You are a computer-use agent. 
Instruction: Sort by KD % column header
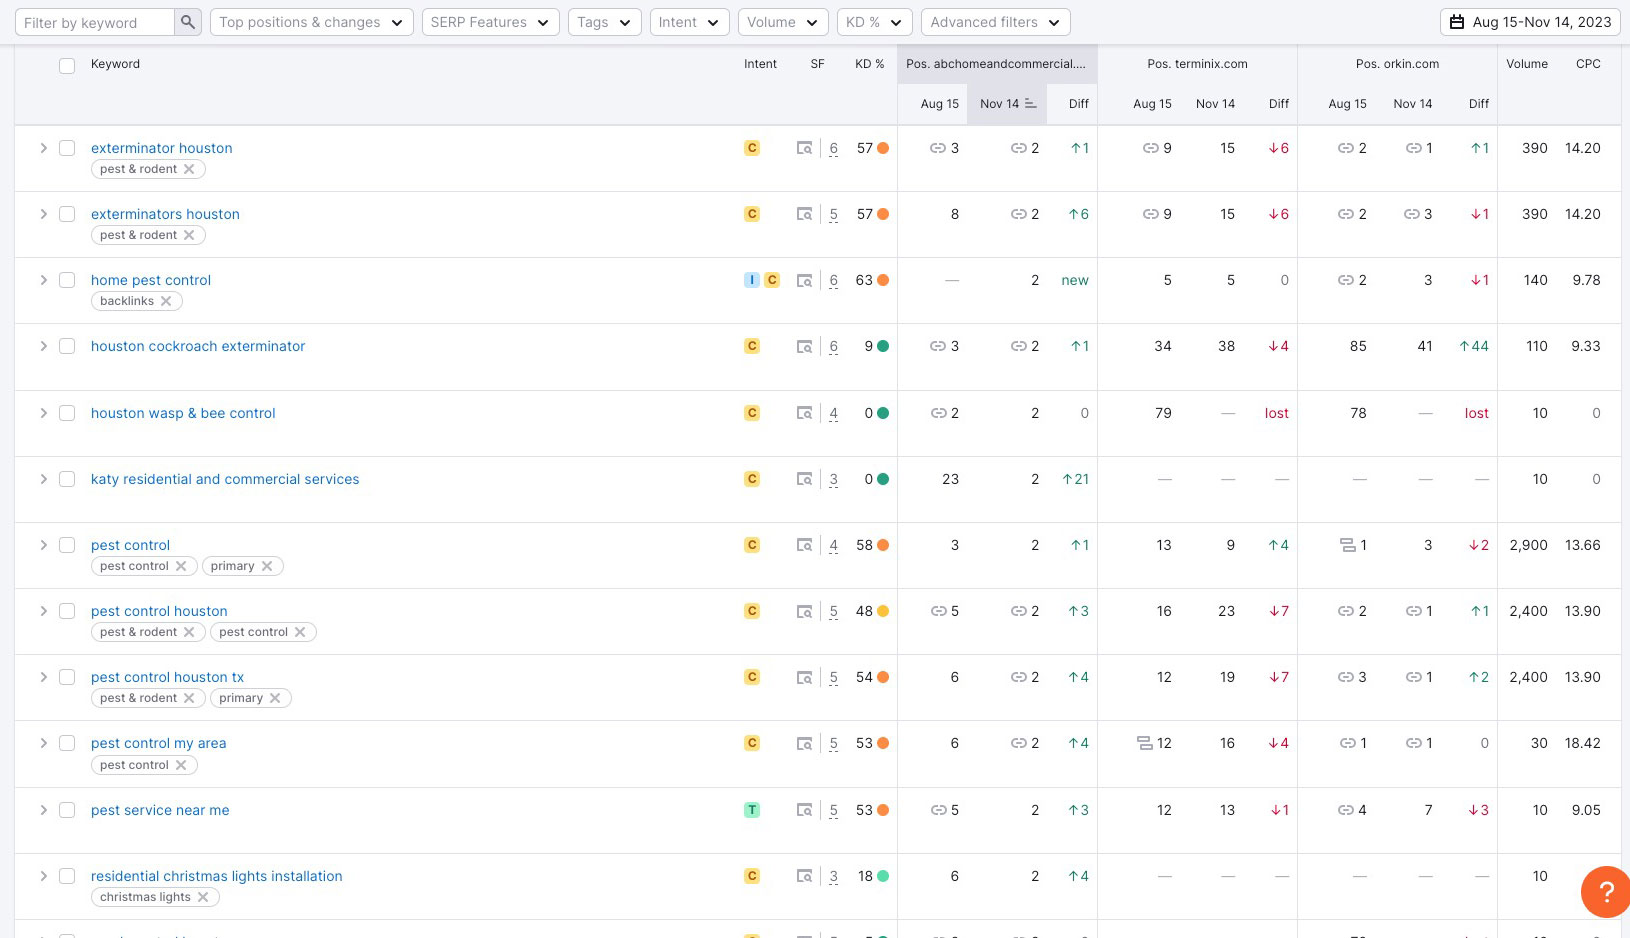coord(869,64)
